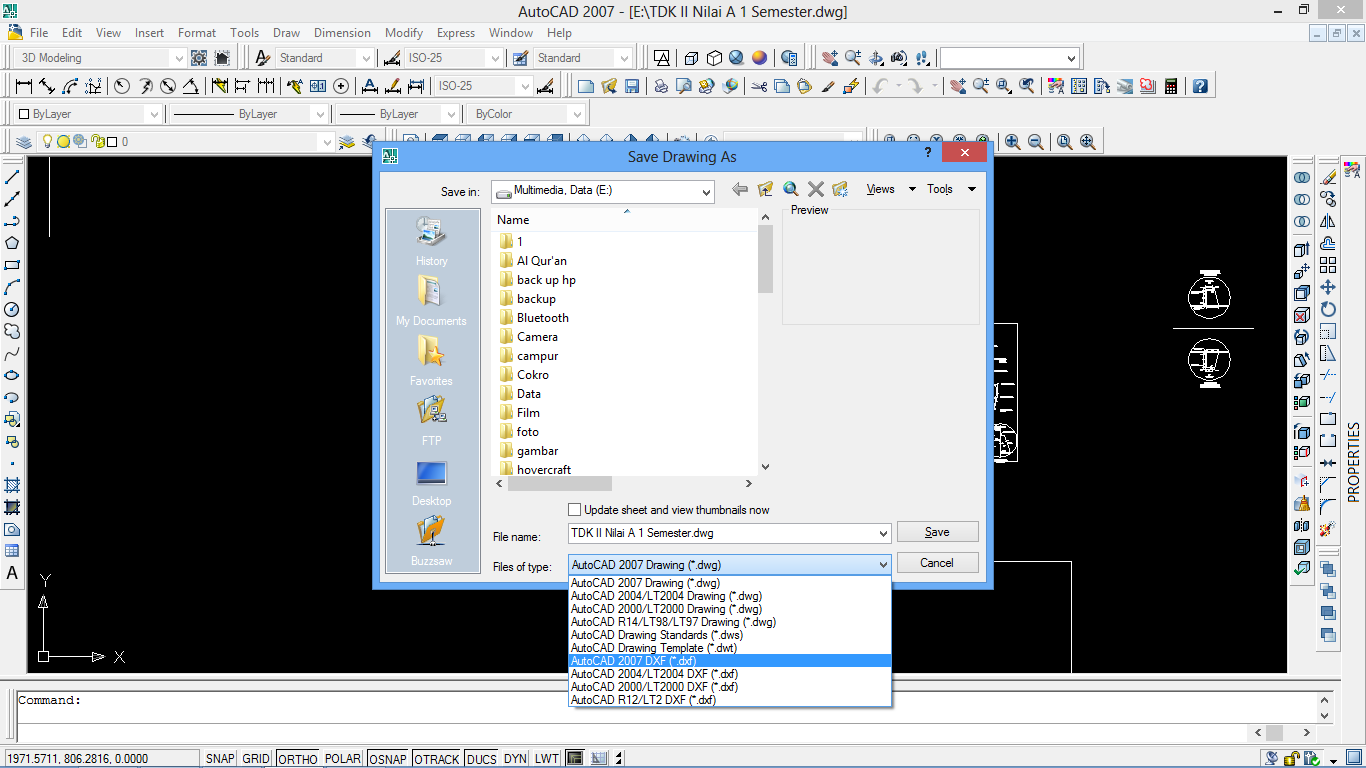Open the Table draw tool
1366x768 pixels.
point(12,551)
